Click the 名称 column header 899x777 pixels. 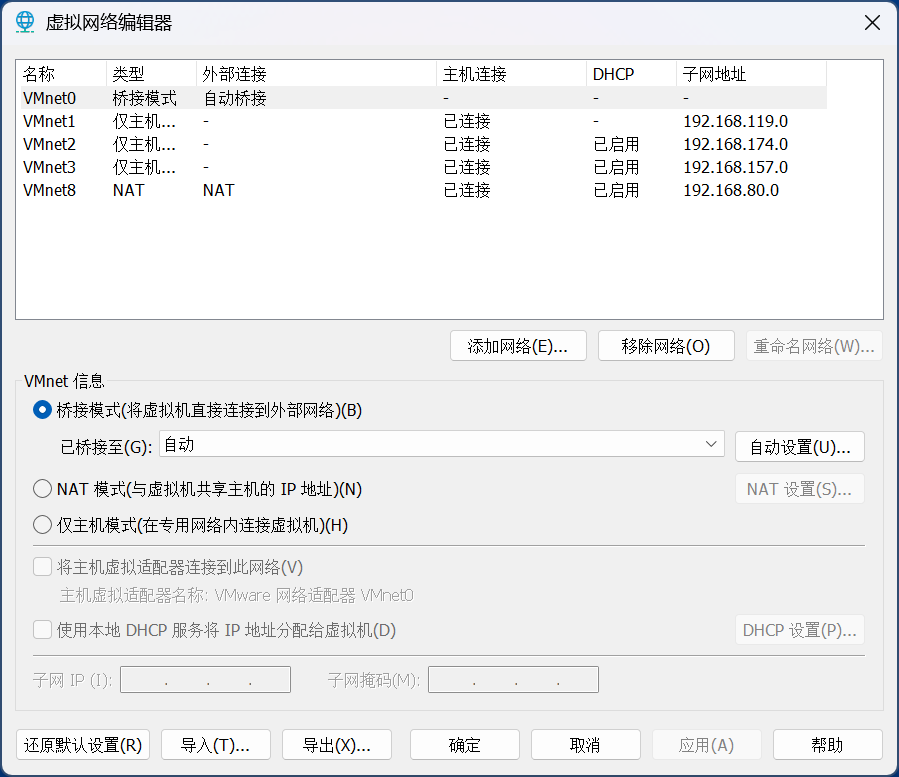tap(61, 74)
